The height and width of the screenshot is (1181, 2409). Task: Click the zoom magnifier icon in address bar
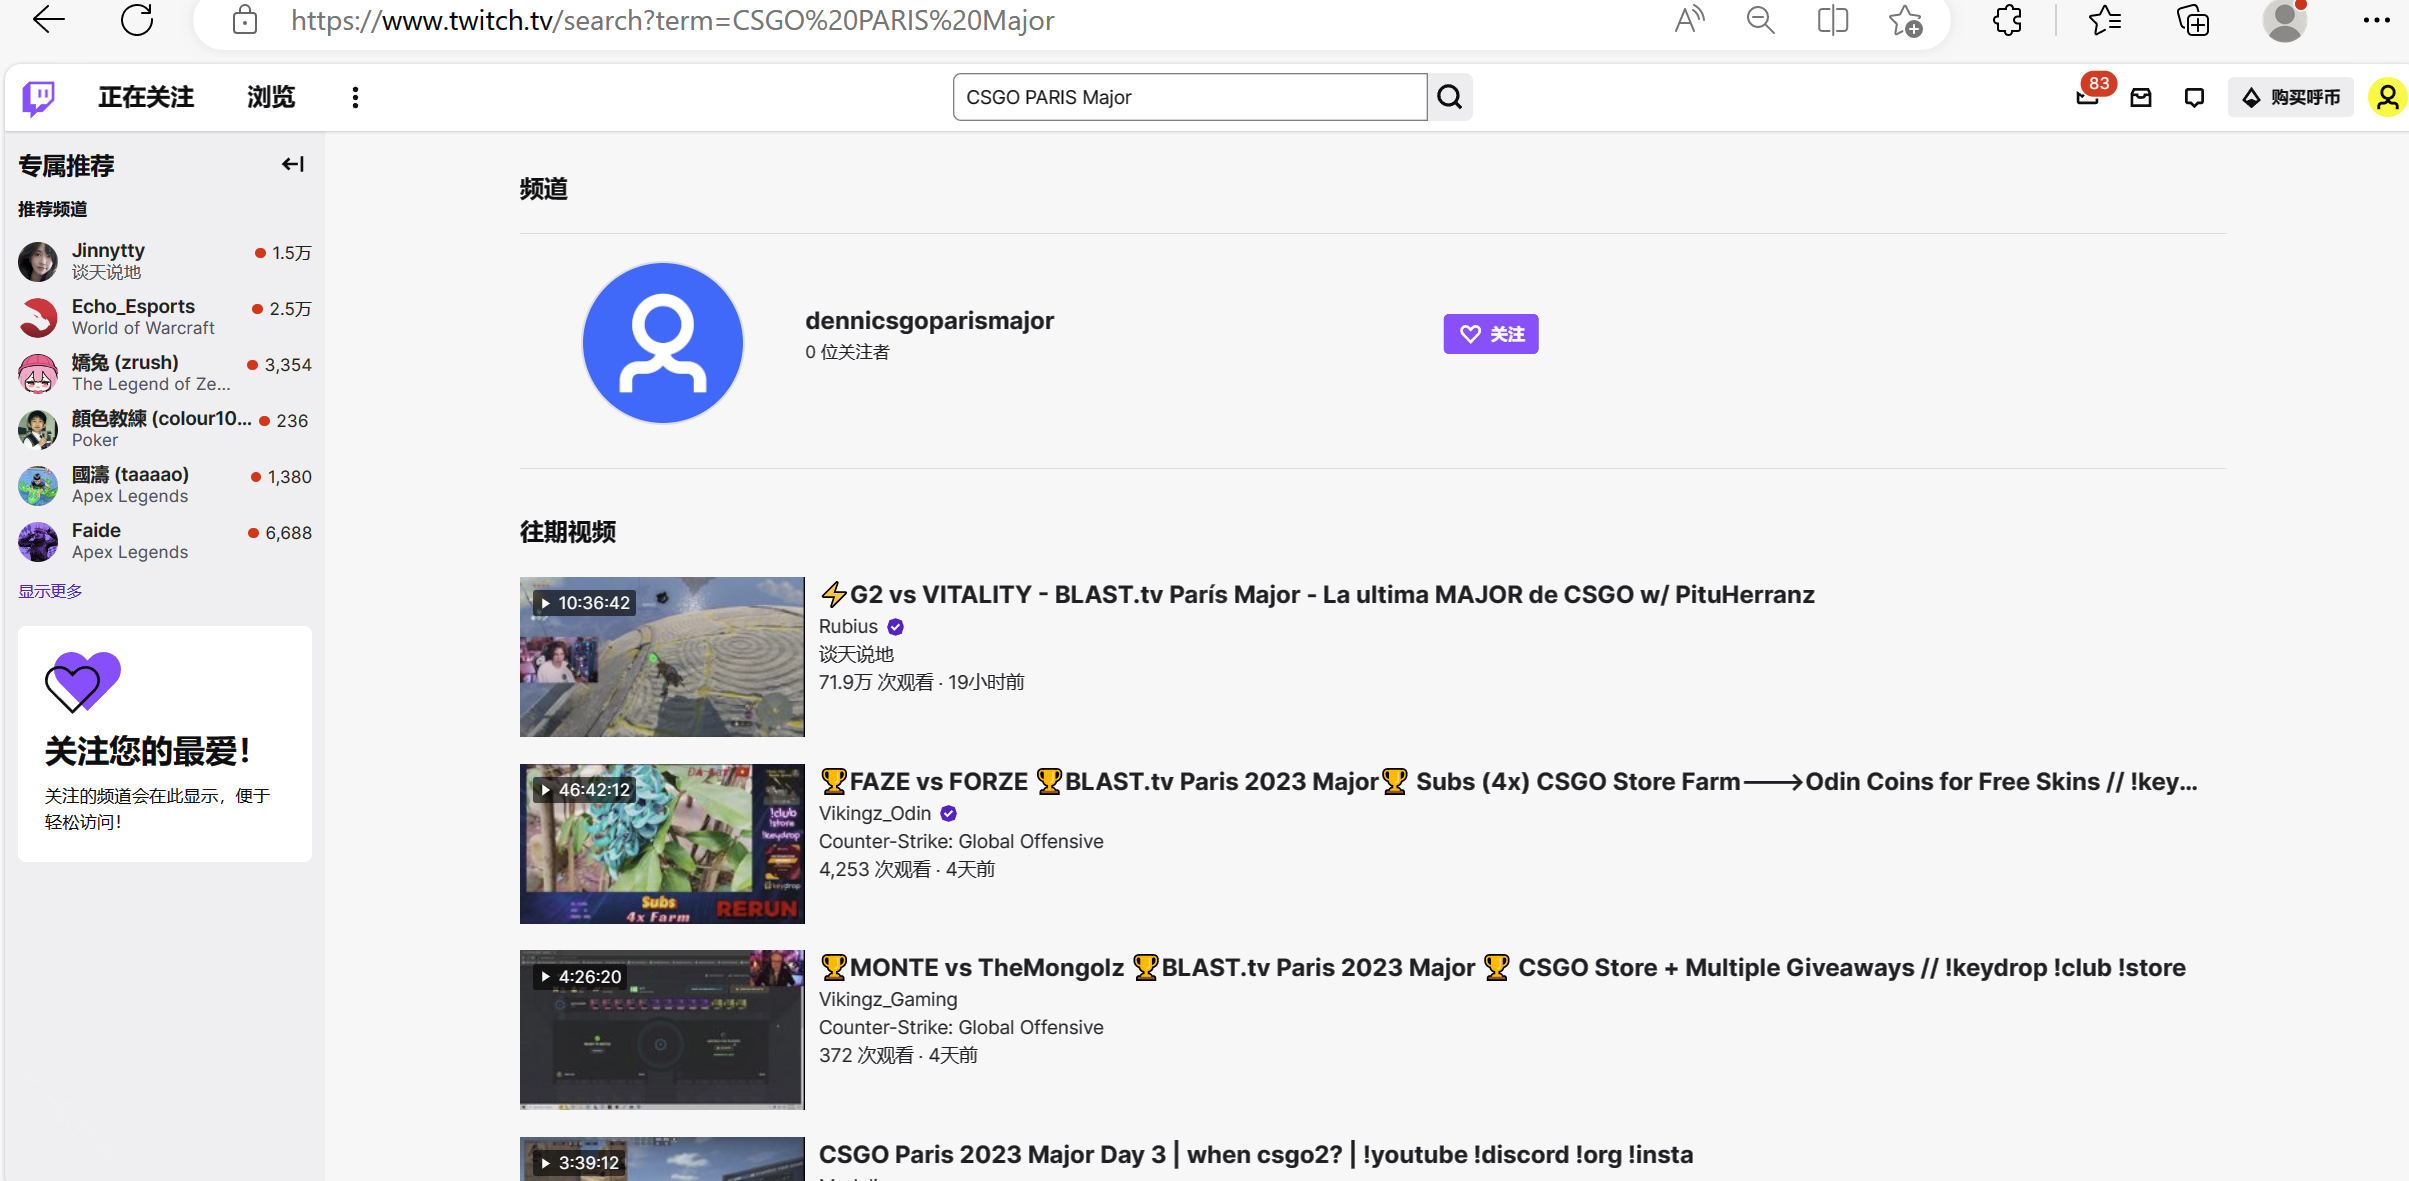tap(1761, 20)
